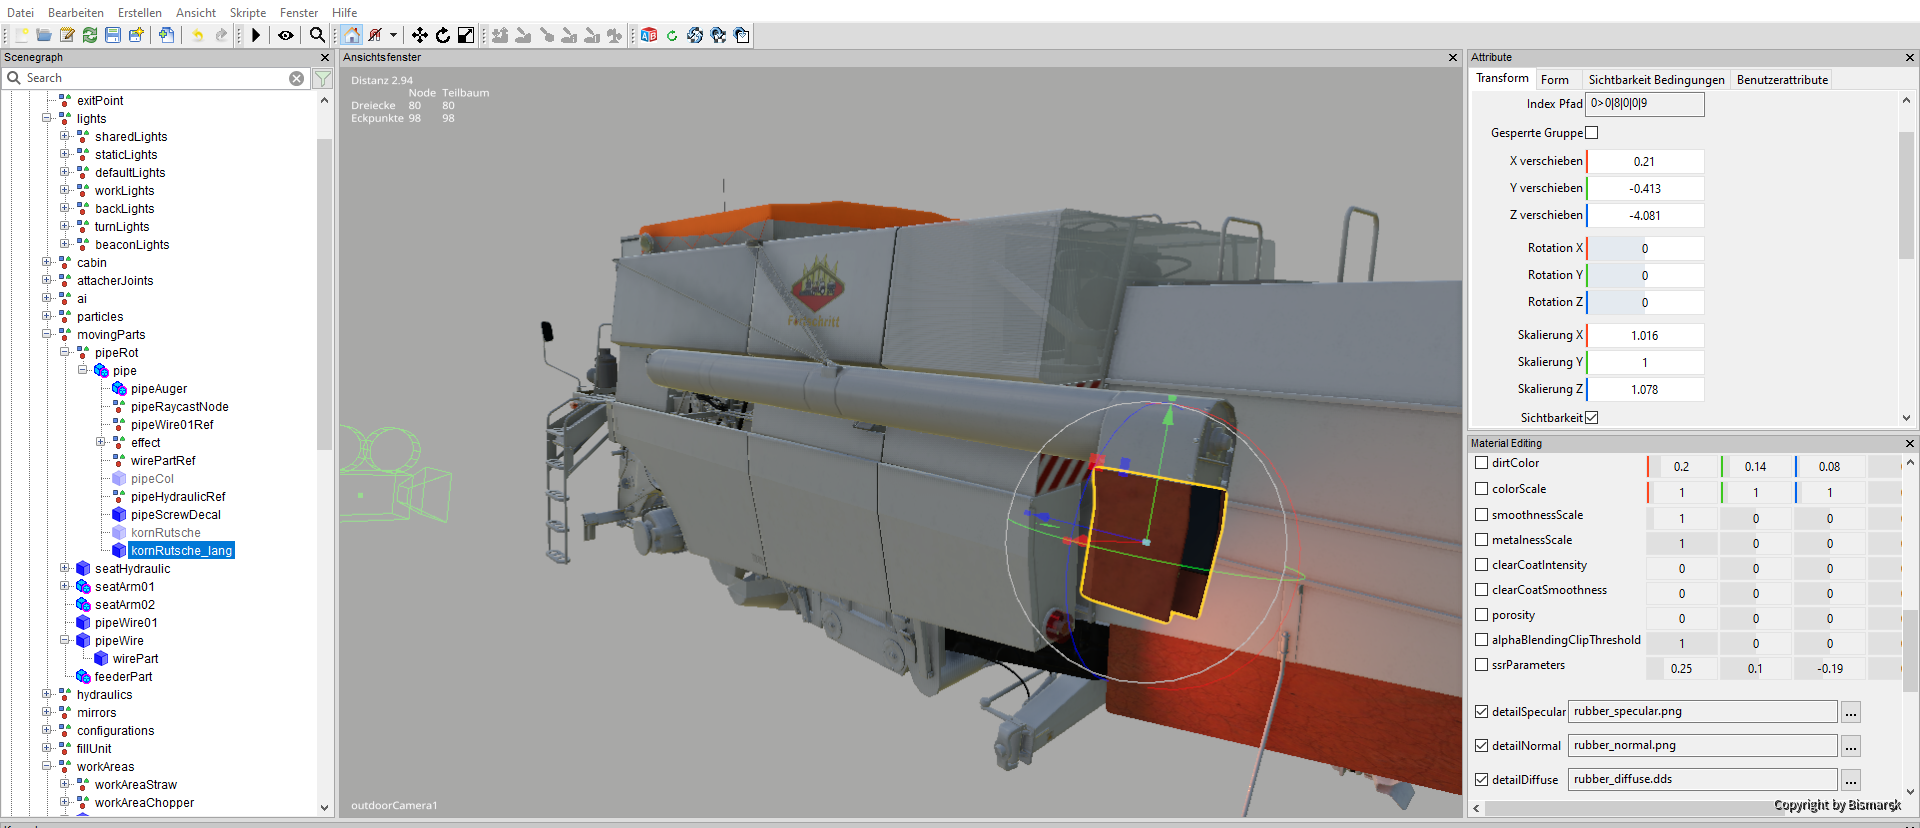Start playback with the black play icon
Viewport: 1920px width, 828px height.
click(x=256, y=35)
